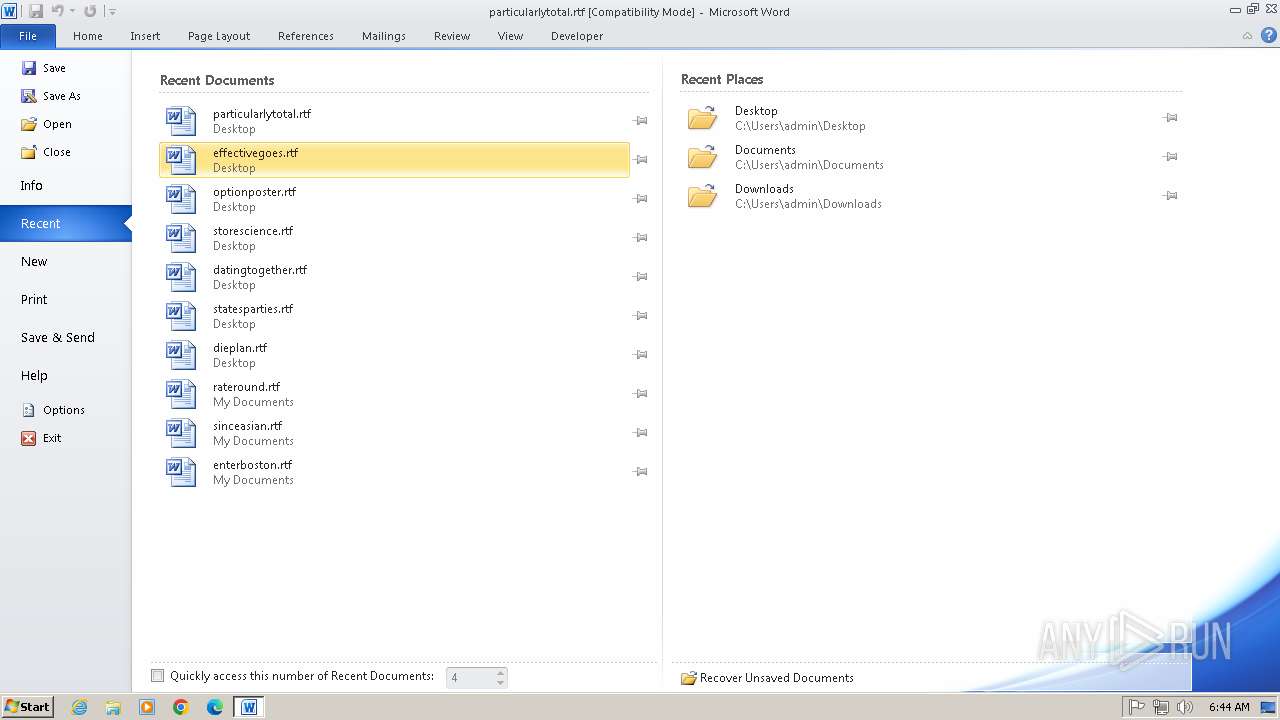Screen dimensions: 1280x720
Task: Click the Word Help question mark icon
Action: 1268,35
